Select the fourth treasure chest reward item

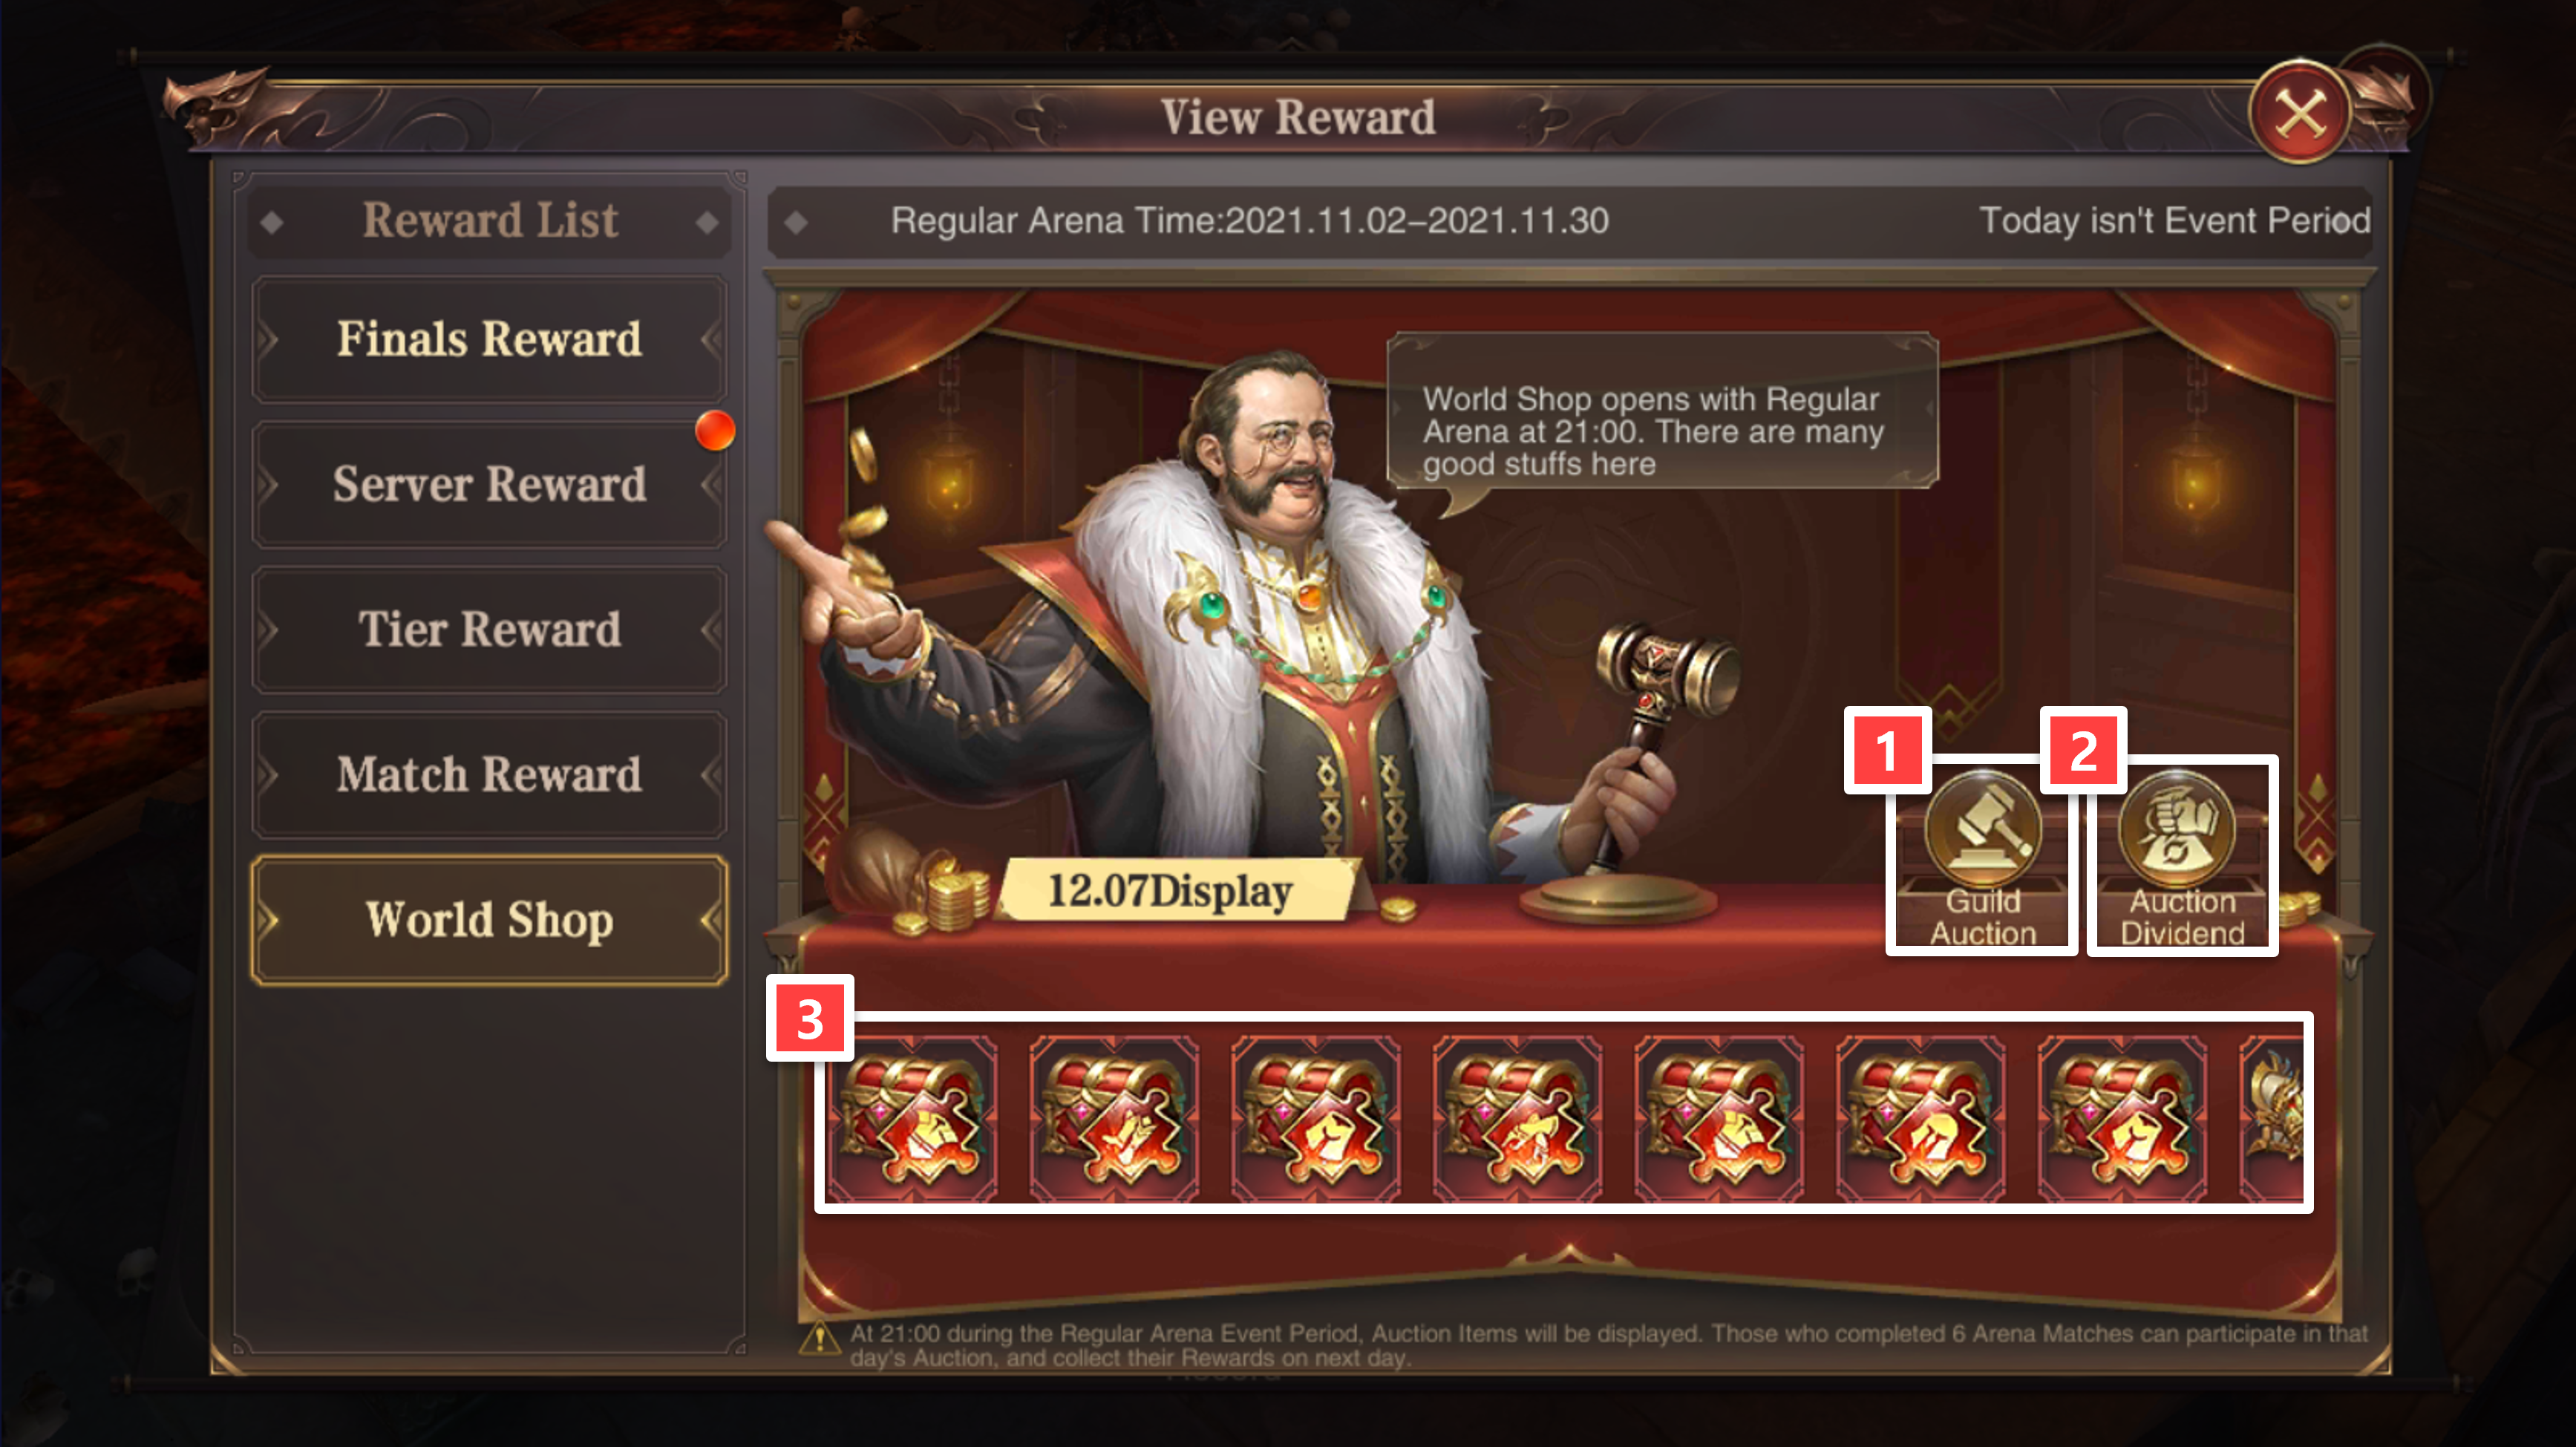coord(1517,1118)
